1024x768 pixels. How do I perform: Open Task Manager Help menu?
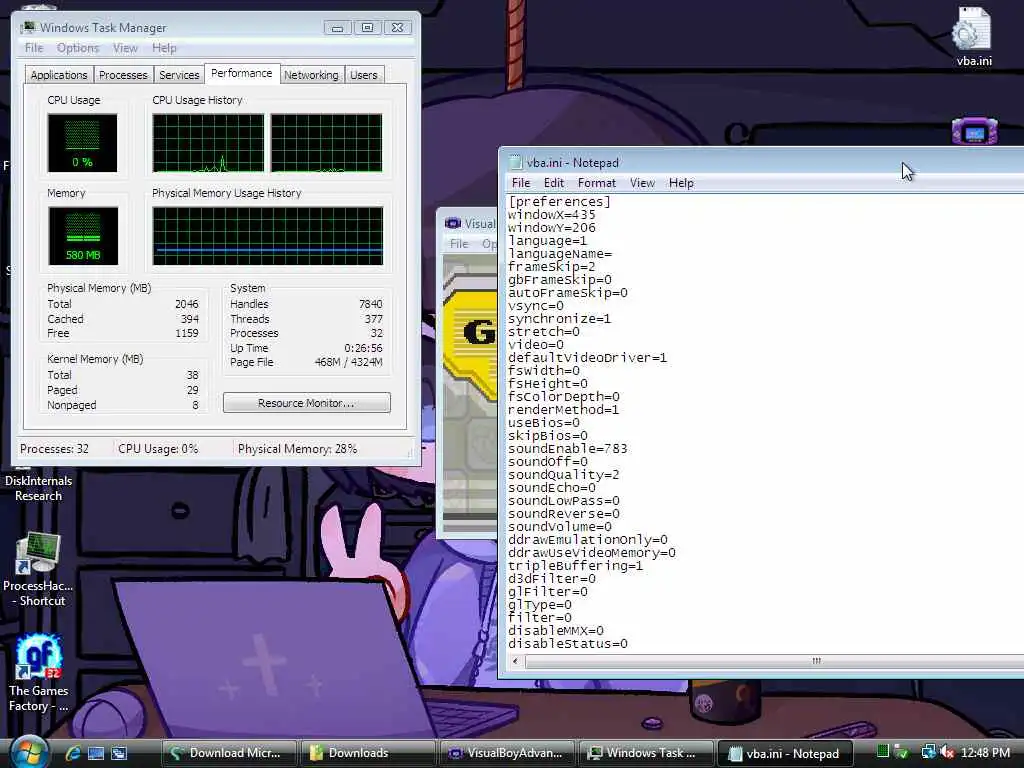click(x=164, y=48)
